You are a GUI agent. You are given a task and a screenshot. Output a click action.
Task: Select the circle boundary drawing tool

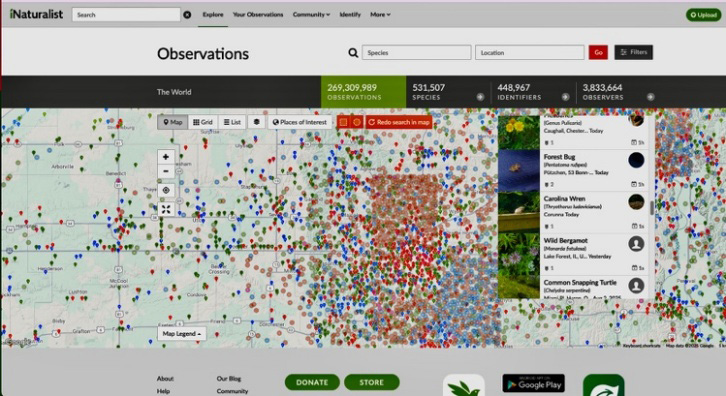pyautogui.click(x=357, y=122)
